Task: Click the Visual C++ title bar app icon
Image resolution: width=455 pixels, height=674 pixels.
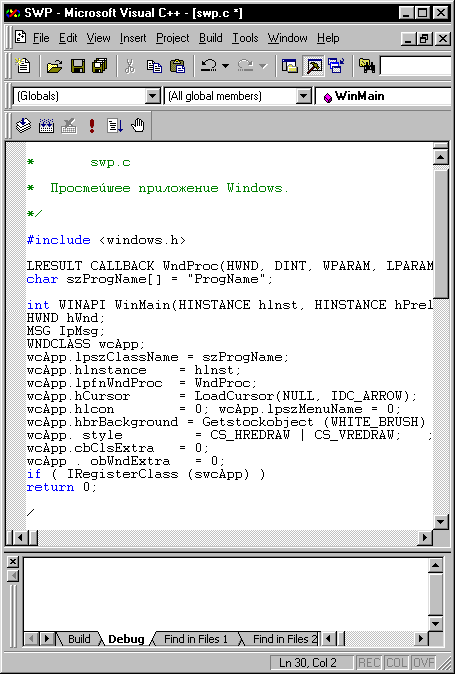Action: click(13, 13)
